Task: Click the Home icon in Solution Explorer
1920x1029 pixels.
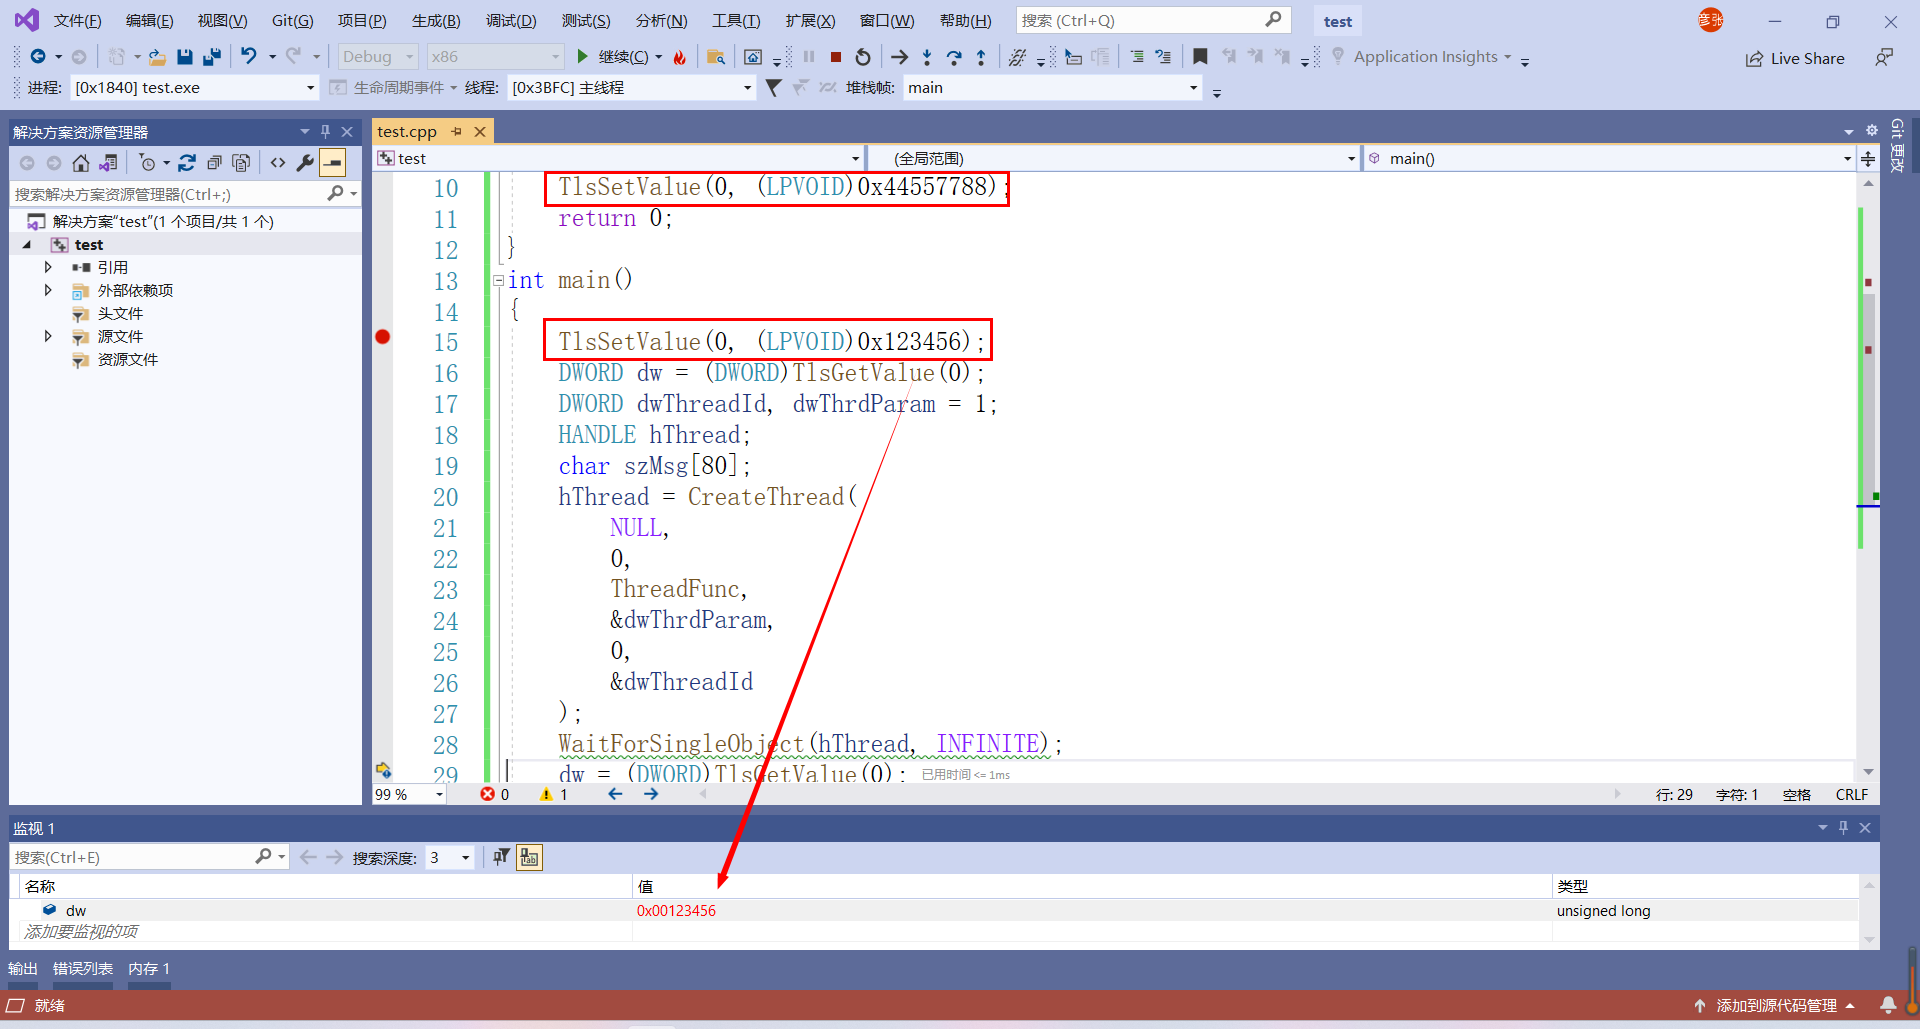Action: coord(81,163)
